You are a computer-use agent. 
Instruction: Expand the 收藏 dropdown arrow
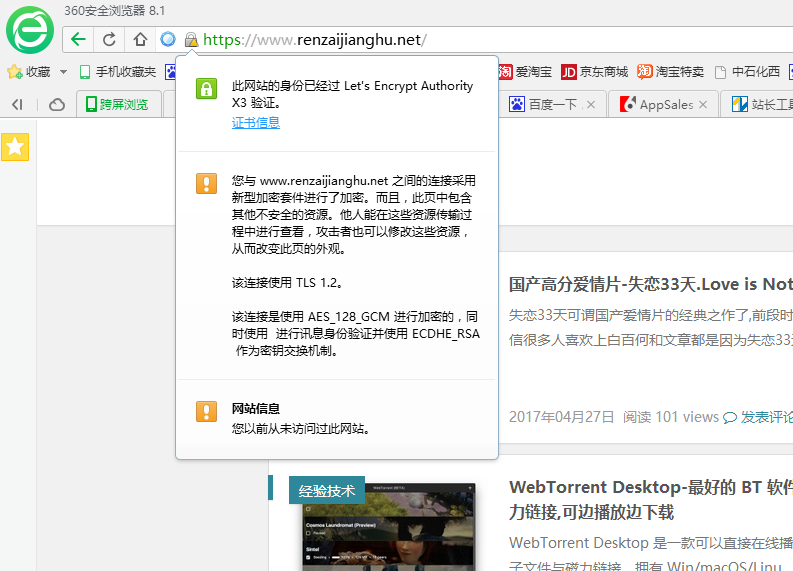pyautogui.click(x=63, y=72)
